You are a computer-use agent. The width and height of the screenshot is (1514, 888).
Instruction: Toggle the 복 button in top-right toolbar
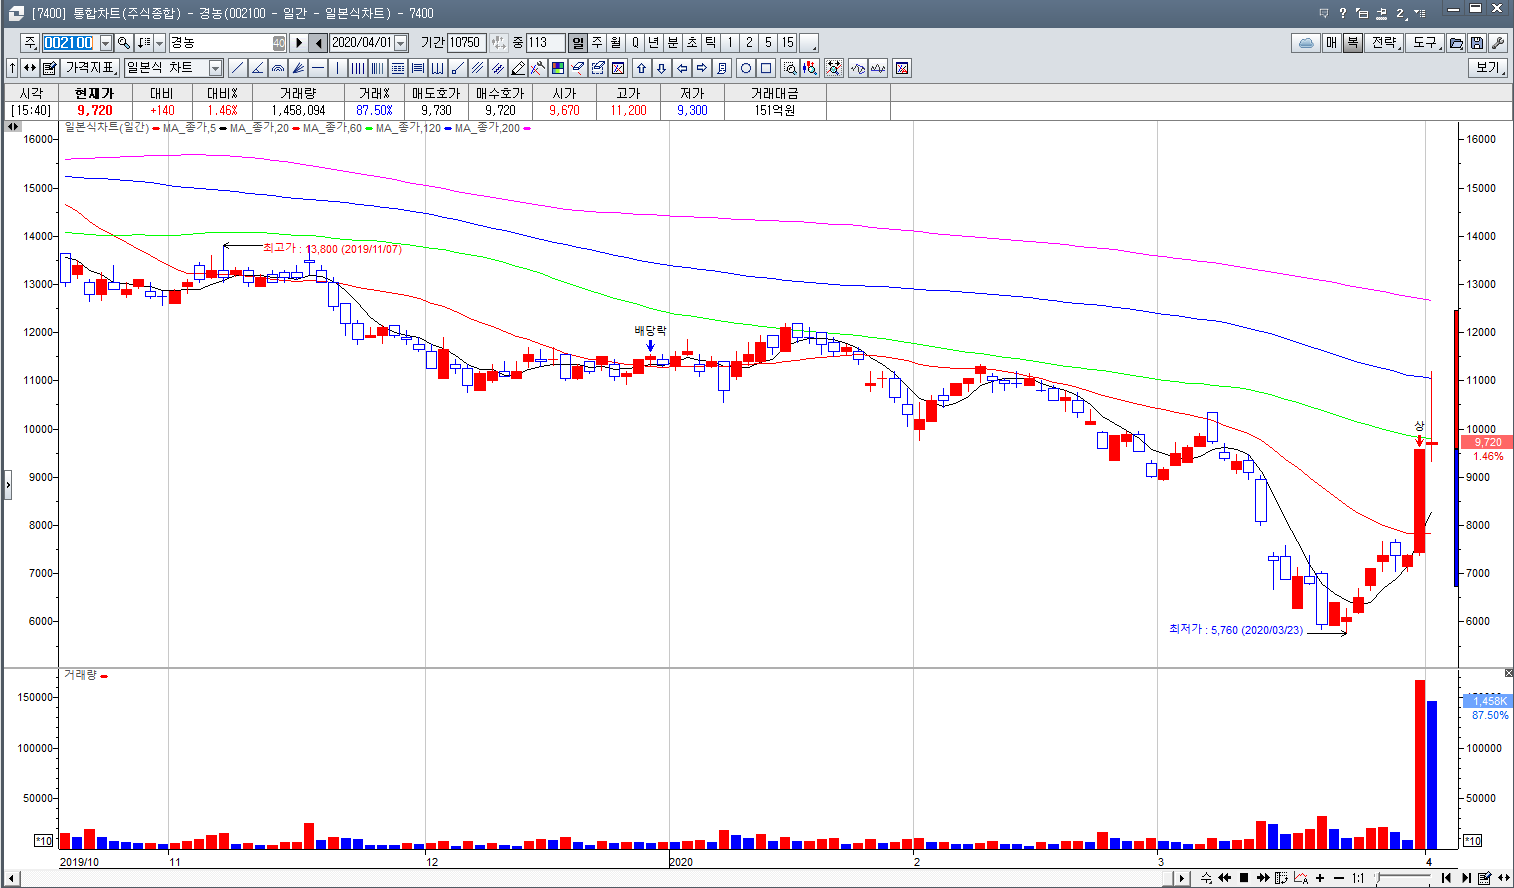pos(1352,43)
